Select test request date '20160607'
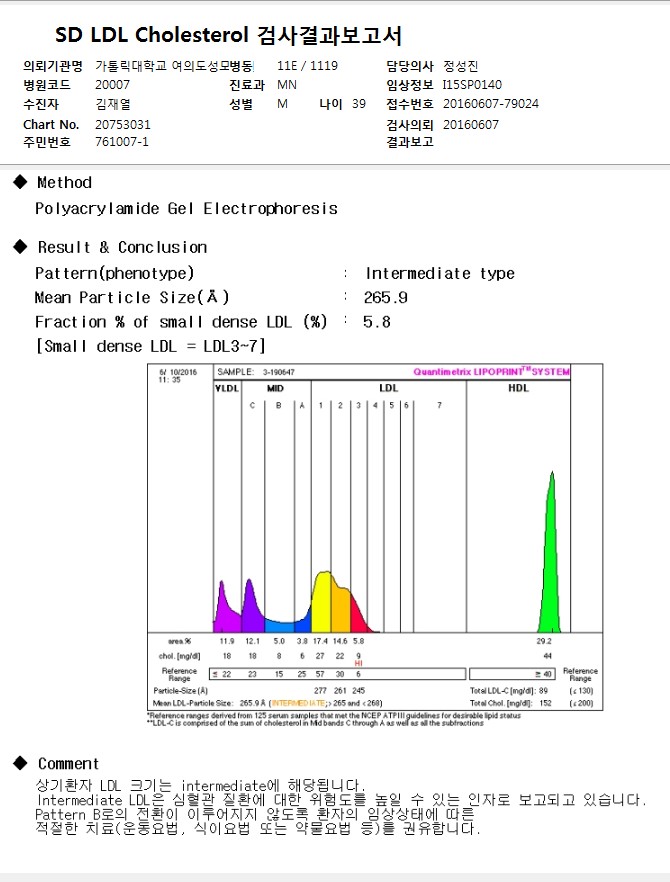670x882 pixels. click(470, 124)
